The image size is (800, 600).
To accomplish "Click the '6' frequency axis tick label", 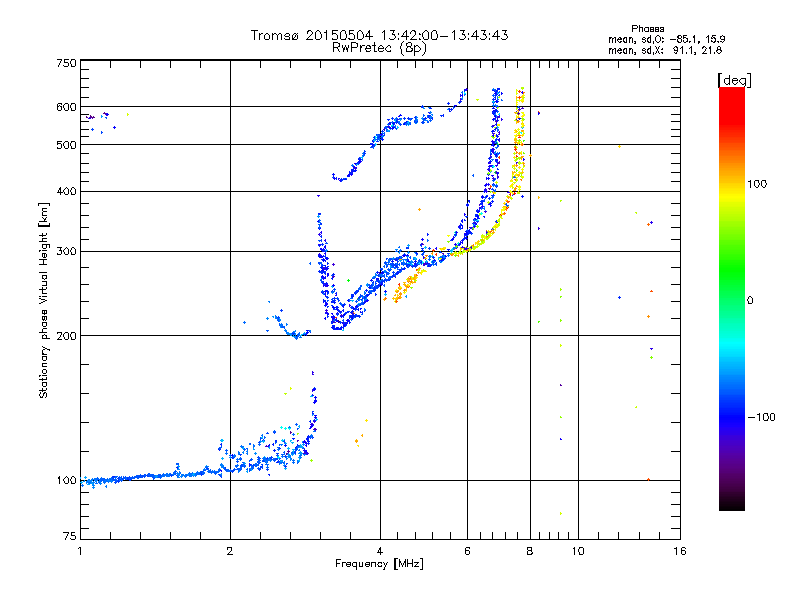I will pyautogui.click(x=467, y=551).
